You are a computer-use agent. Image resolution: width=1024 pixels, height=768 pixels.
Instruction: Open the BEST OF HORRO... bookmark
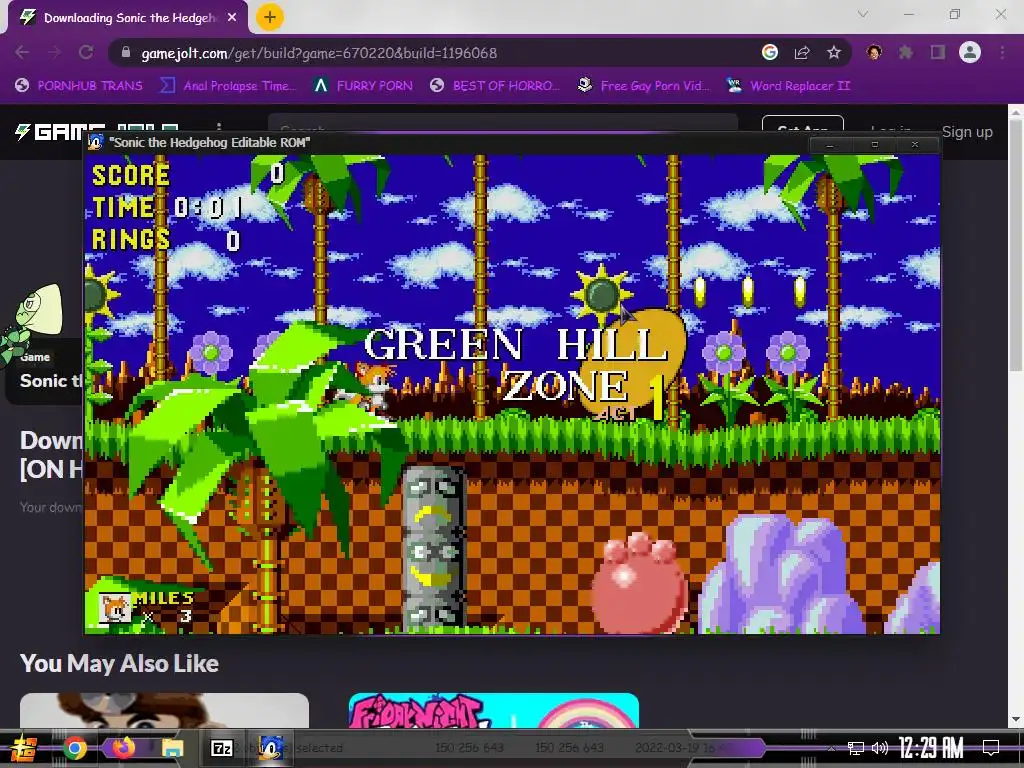click(495, 86)
